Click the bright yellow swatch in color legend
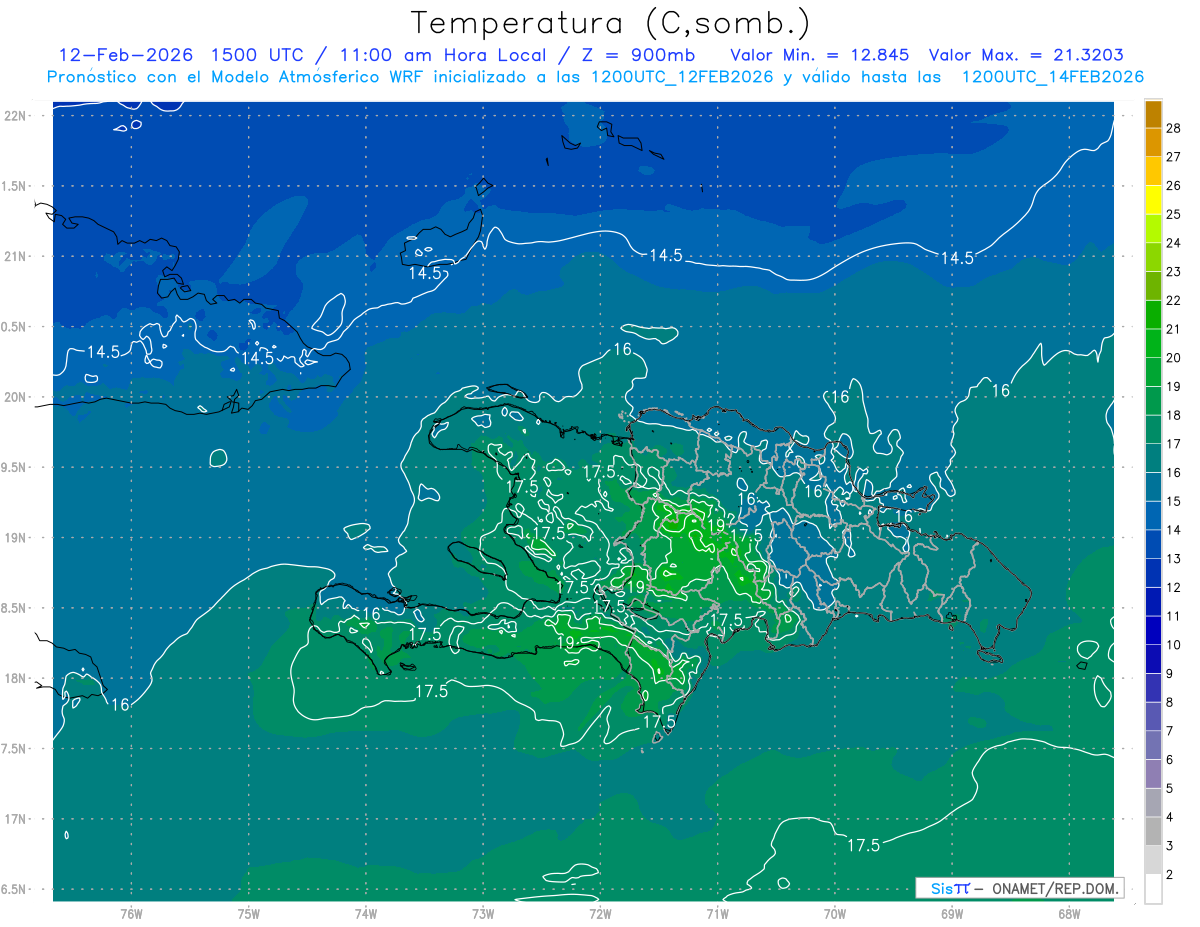 1153,199
